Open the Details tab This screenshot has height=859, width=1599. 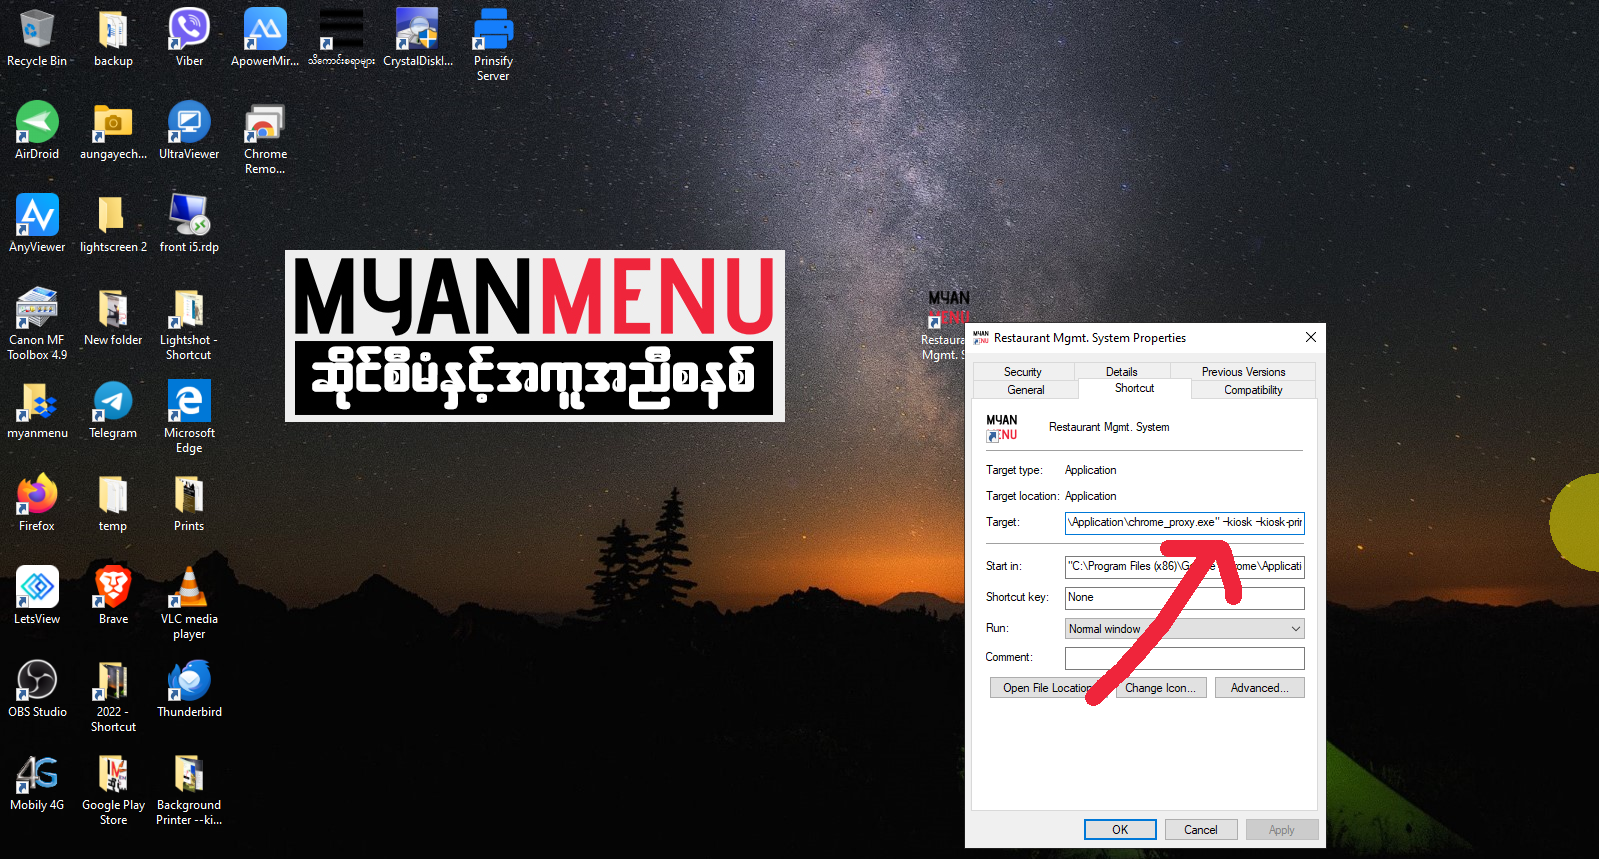click(x=1121, y=372)
